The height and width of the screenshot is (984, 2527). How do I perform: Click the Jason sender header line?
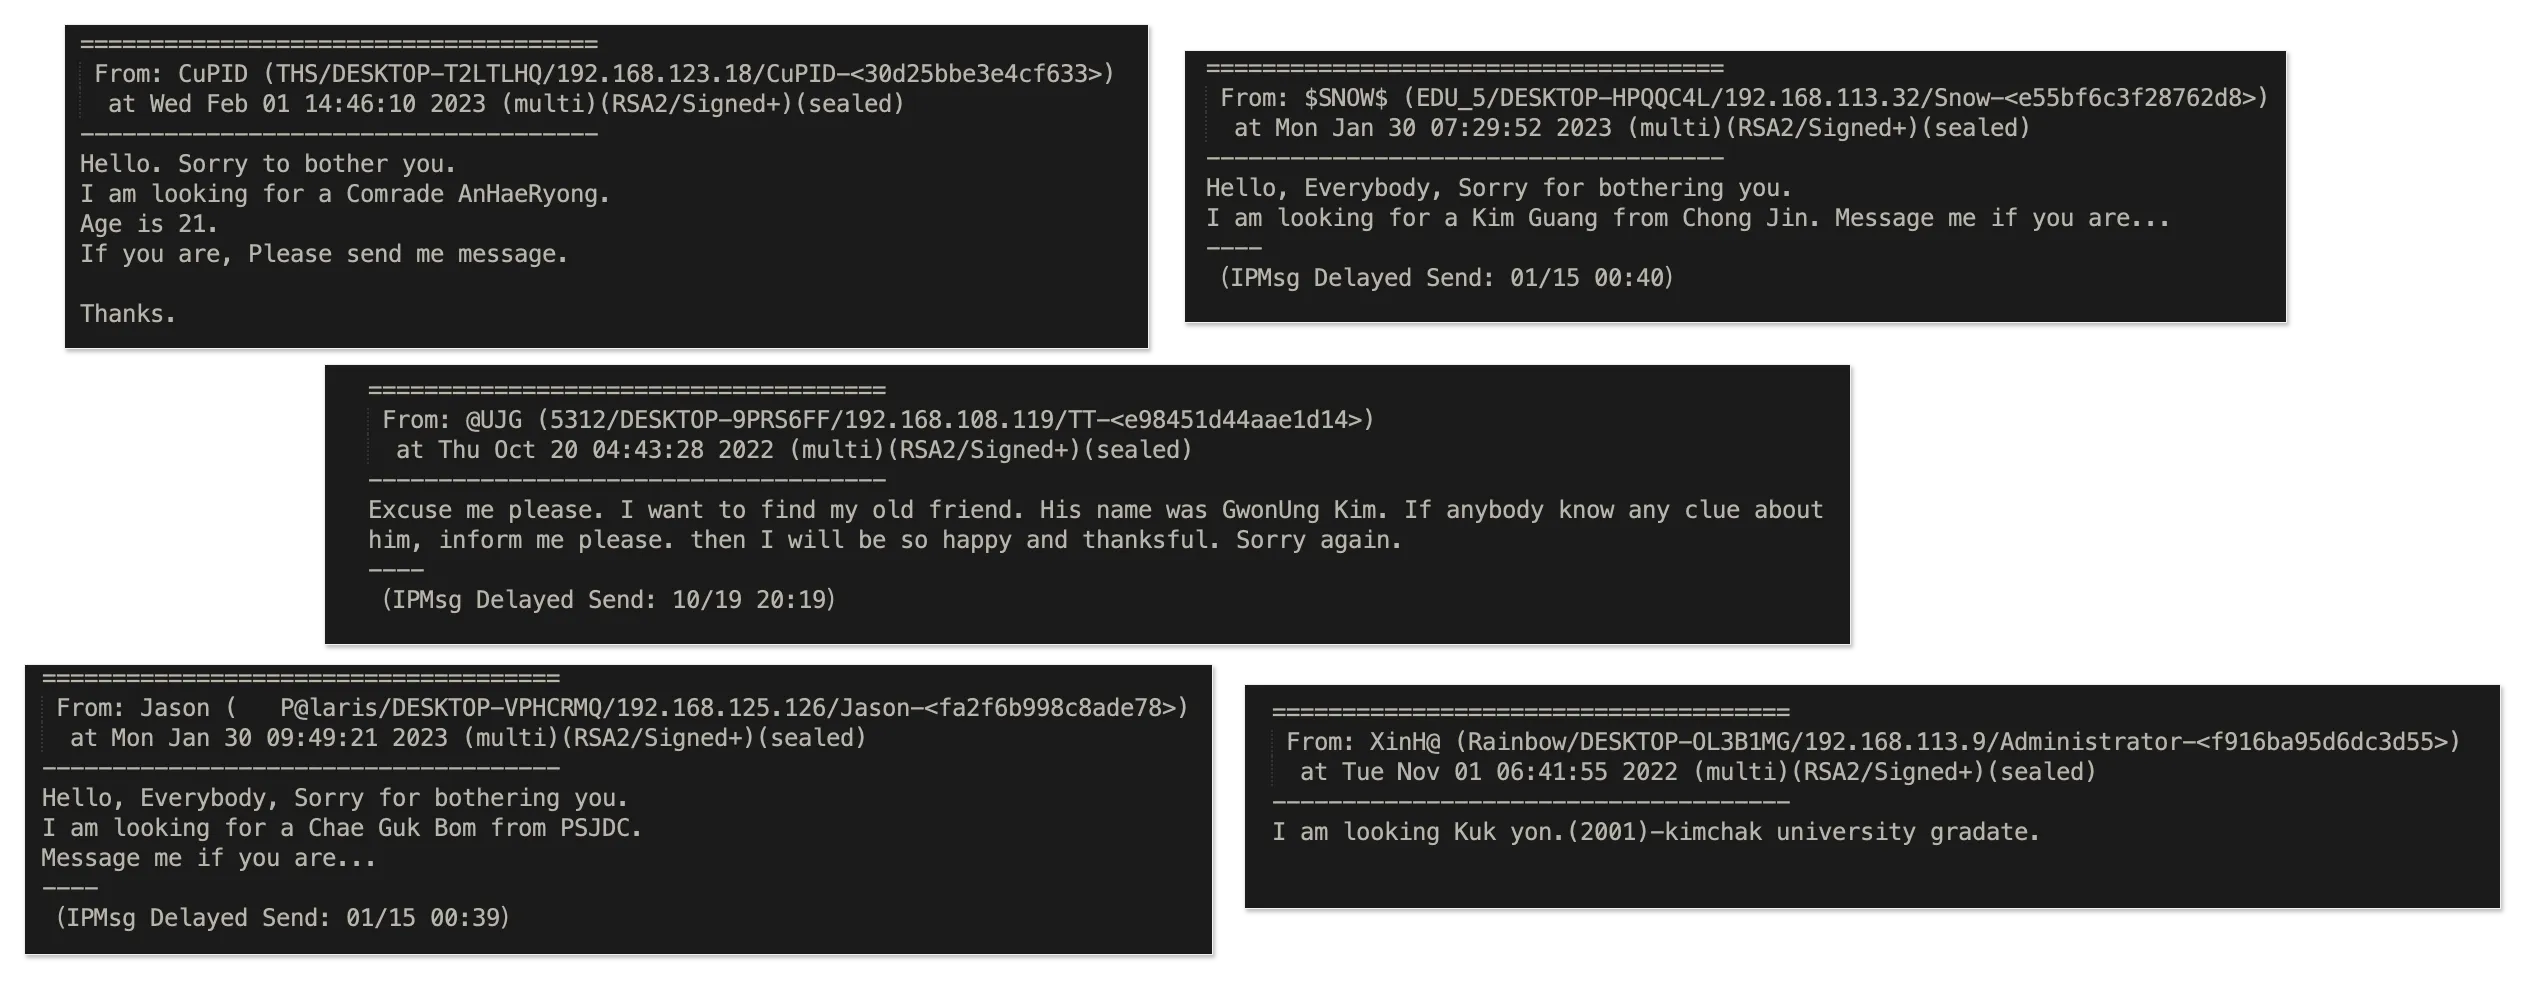coord(621,708)
